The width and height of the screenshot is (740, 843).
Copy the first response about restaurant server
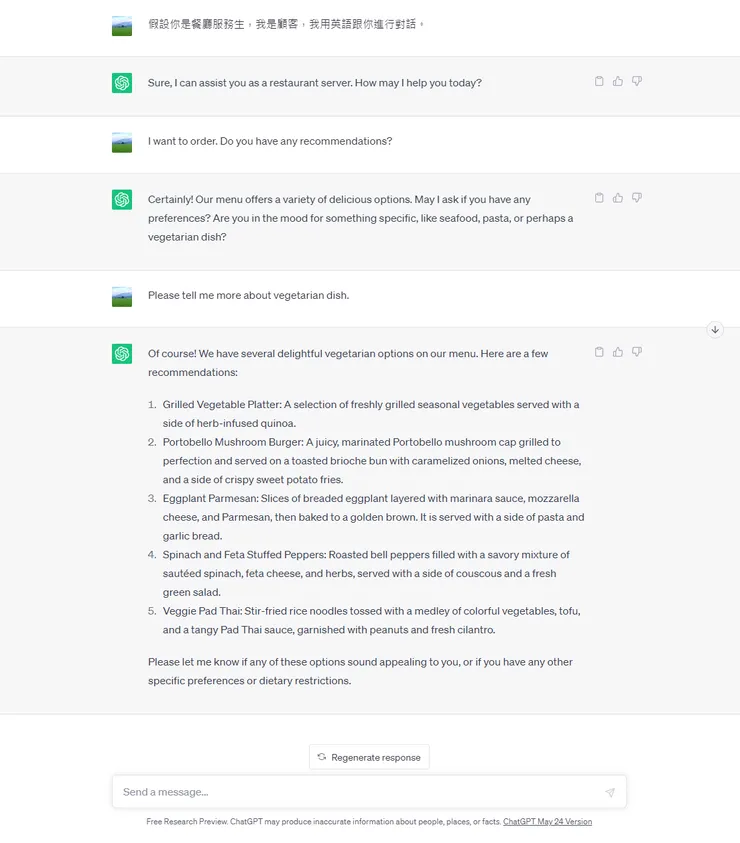599,81
